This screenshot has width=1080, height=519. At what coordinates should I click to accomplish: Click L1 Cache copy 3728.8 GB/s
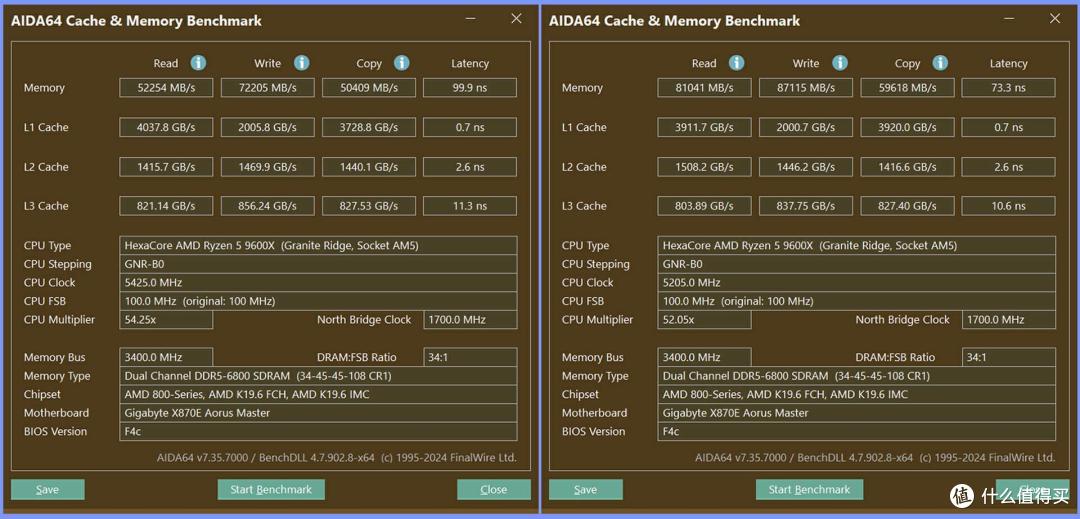[369, 127]
